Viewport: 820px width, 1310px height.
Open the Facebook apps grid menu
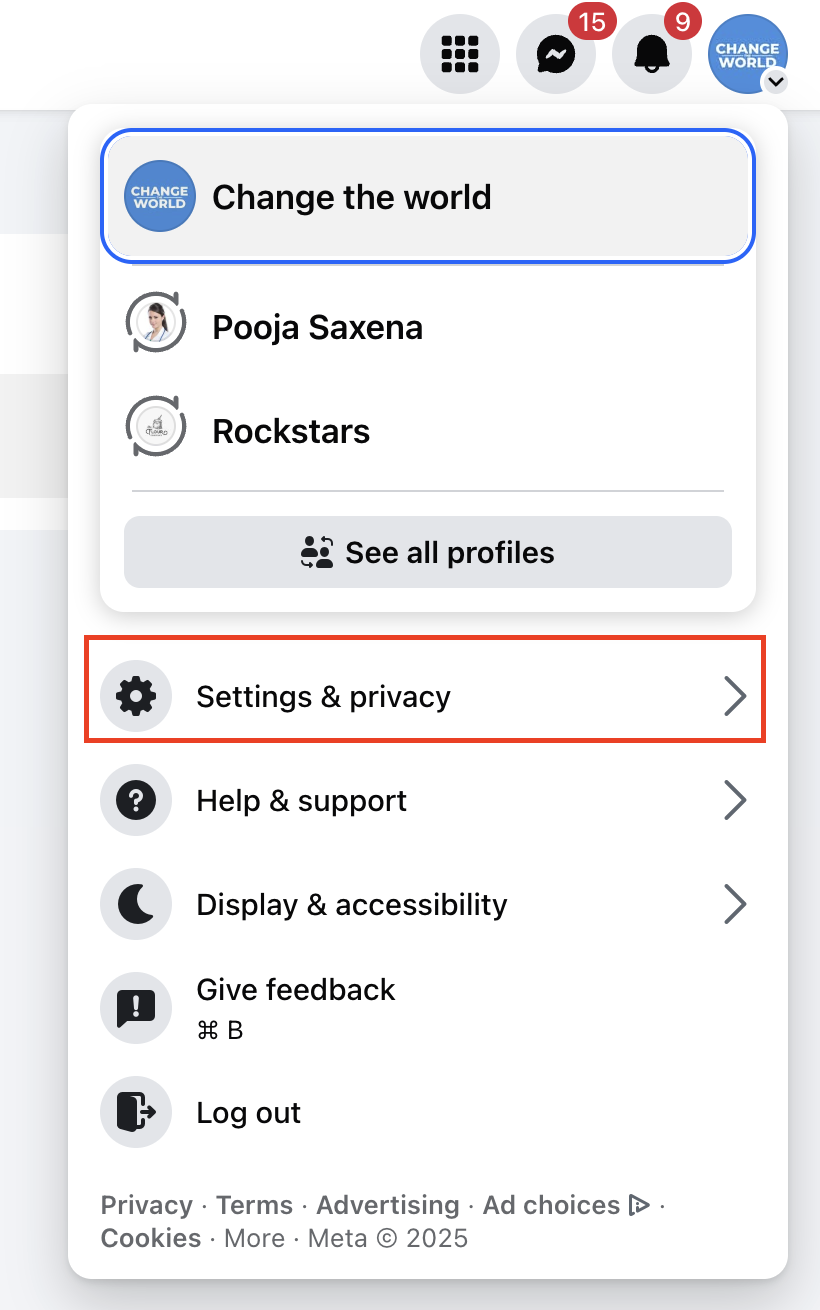[x=460, y=54]
